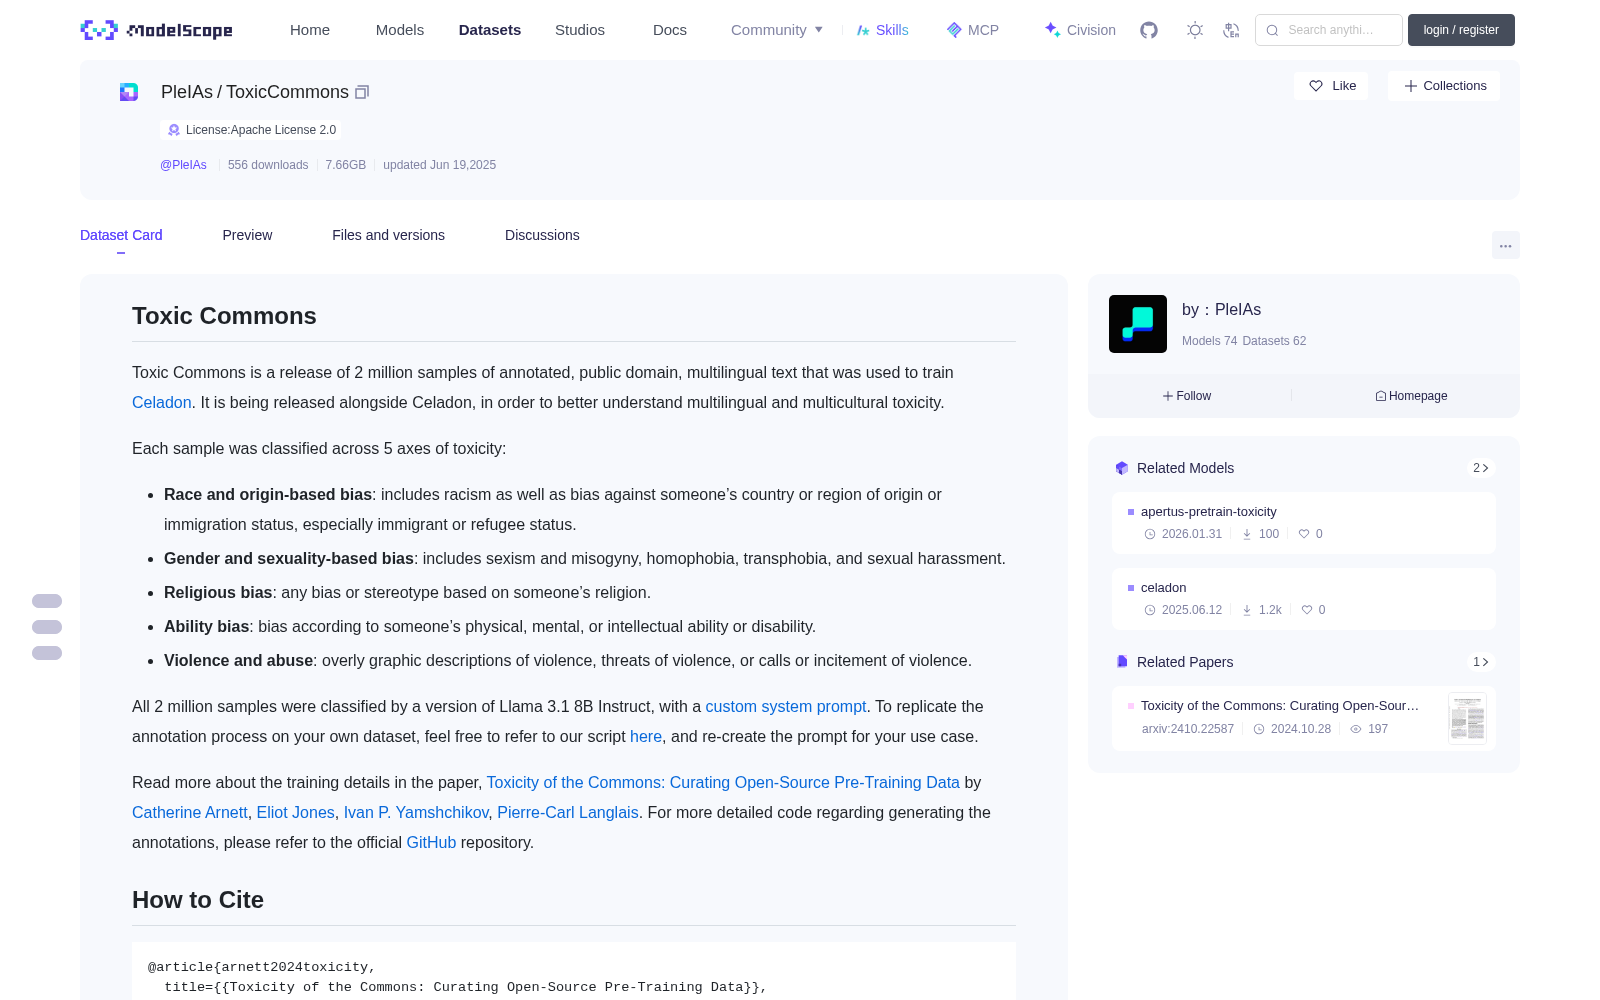Click the Related Models cube icon
Screen dimensions: 1600x1000
pos(1122,468)
